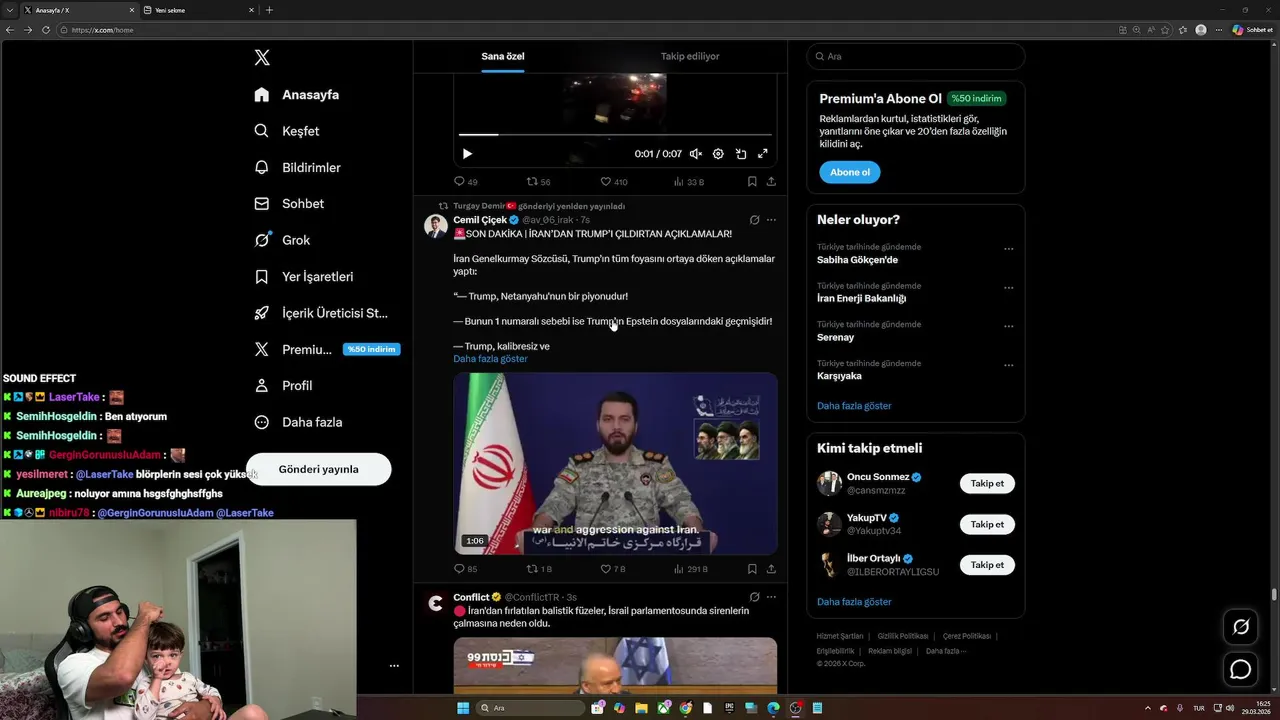Open the Gizlilik Politikası footer link
Image resolution: width=1280 pixels, height=720 pixels.
(903, 636)
